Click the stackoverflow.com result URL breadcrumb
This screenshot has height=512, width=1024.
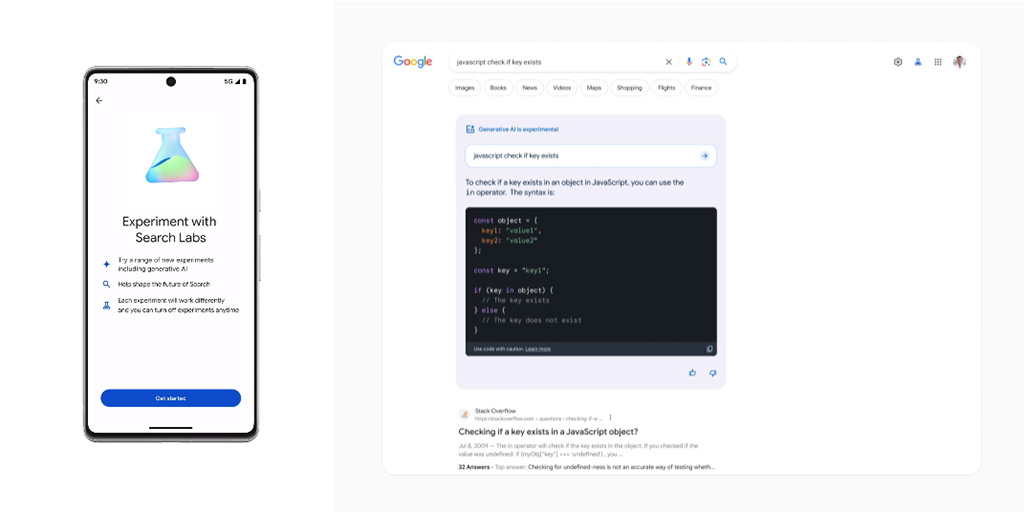click(539, 418)
